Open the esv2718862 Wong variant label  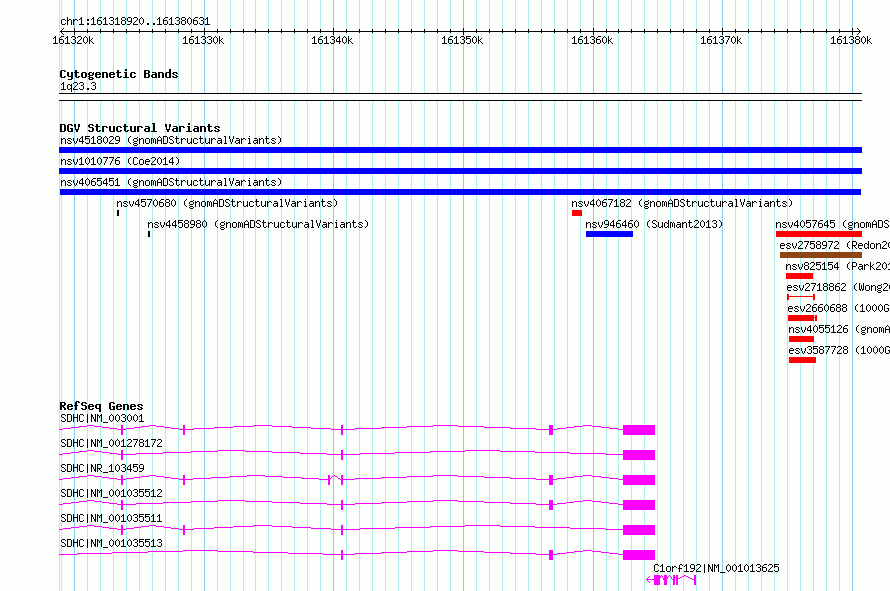[x=838, y=287]
